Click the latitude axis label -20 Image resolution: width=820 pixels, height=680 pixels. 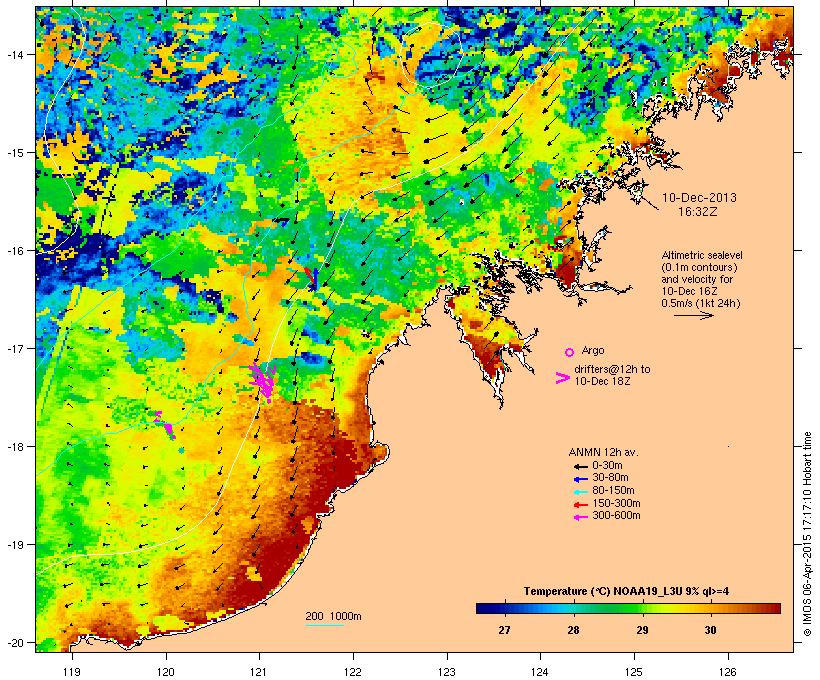coord(15,642)
